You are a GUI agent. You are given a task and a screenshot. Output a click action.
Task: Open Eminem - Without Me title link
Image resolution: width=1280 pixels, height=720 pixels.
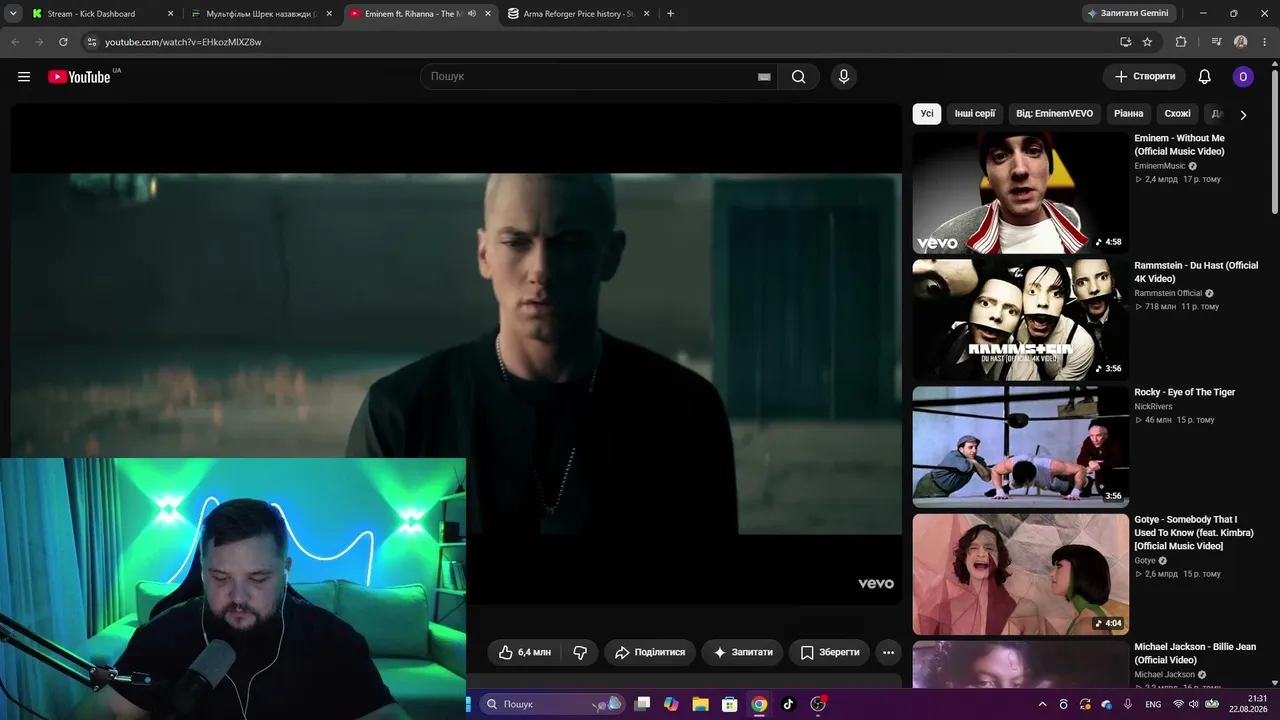1180,145
